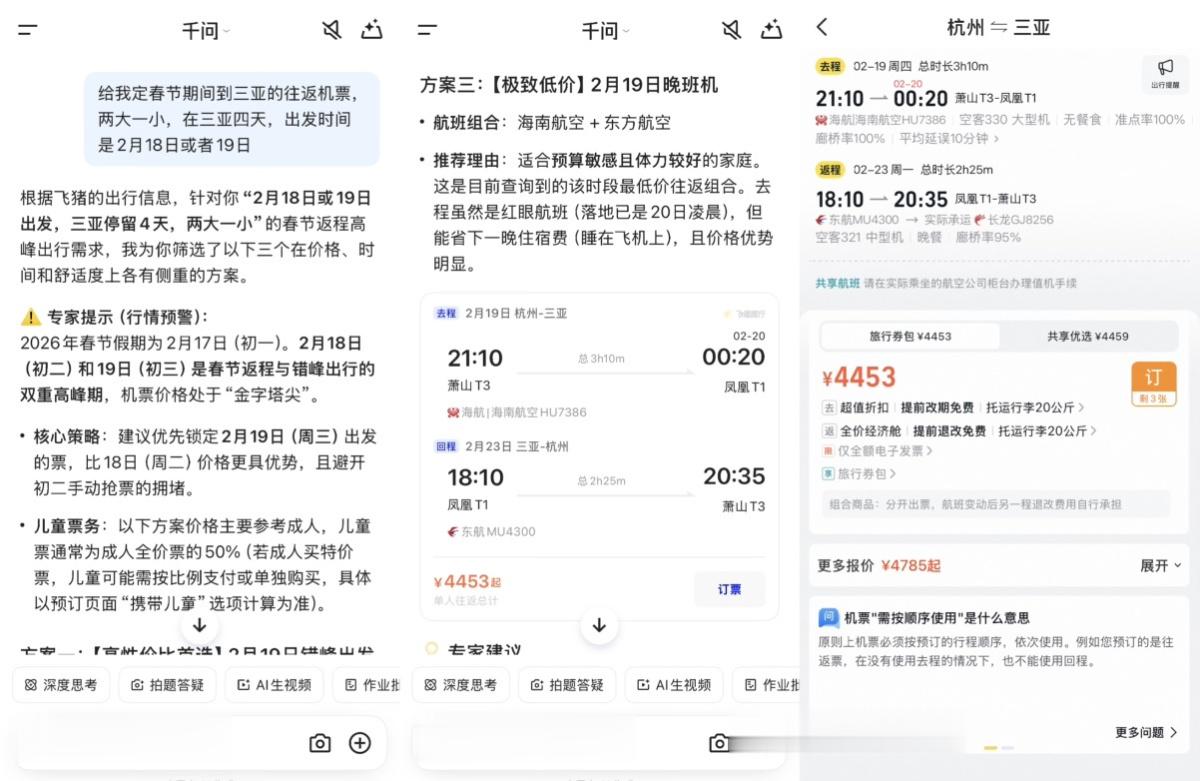Screen dimensions: 1200x781
Task: Open 千问 model dropdown on the 方案三 screen
Action: click(605, 31)
